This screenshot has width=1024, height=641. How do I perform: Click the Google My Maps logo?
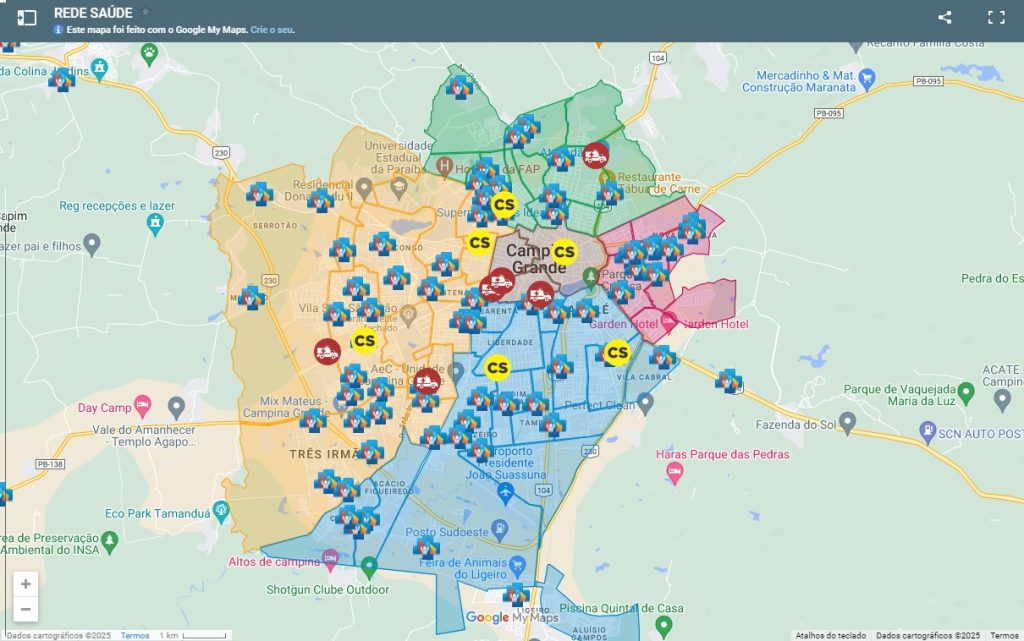(x=512, y=617)
